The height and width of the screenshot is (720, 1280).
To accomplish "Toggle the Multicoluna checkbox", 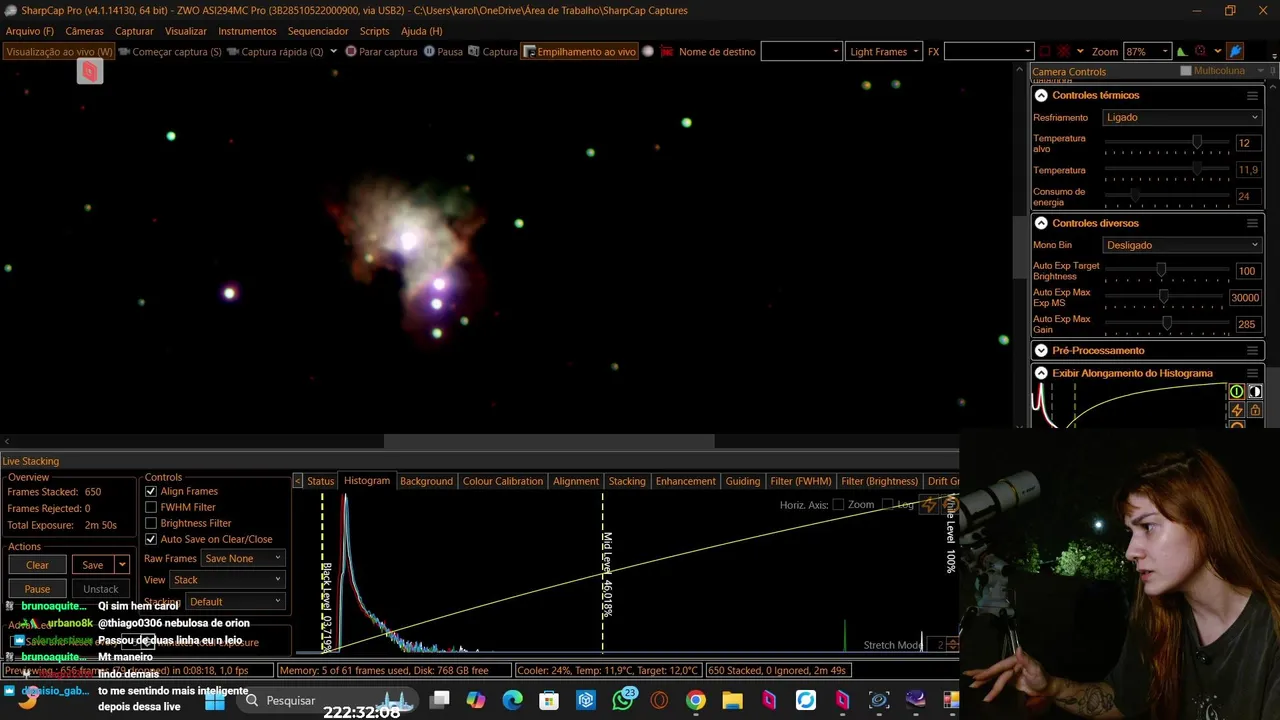I will [1186, 71].
